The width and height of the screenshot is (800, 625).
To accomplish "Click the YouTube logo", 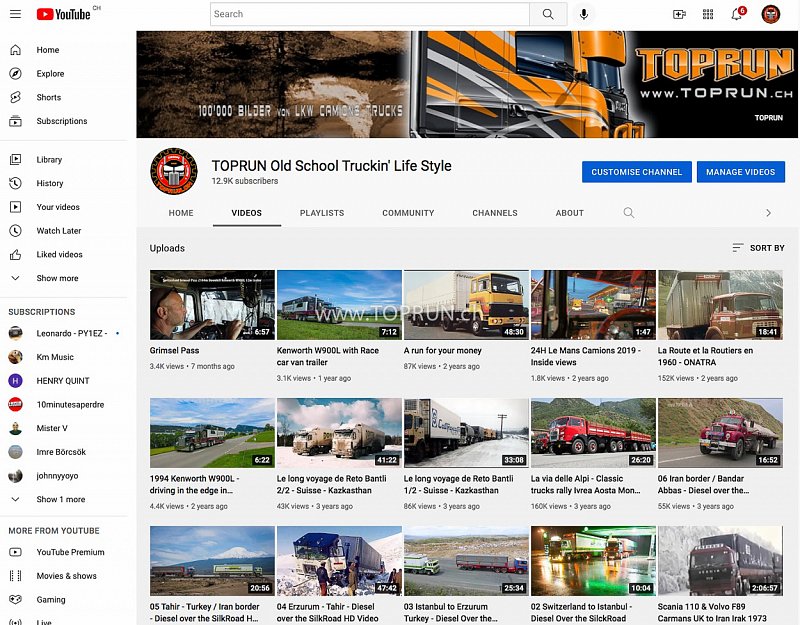I will 64,14.
